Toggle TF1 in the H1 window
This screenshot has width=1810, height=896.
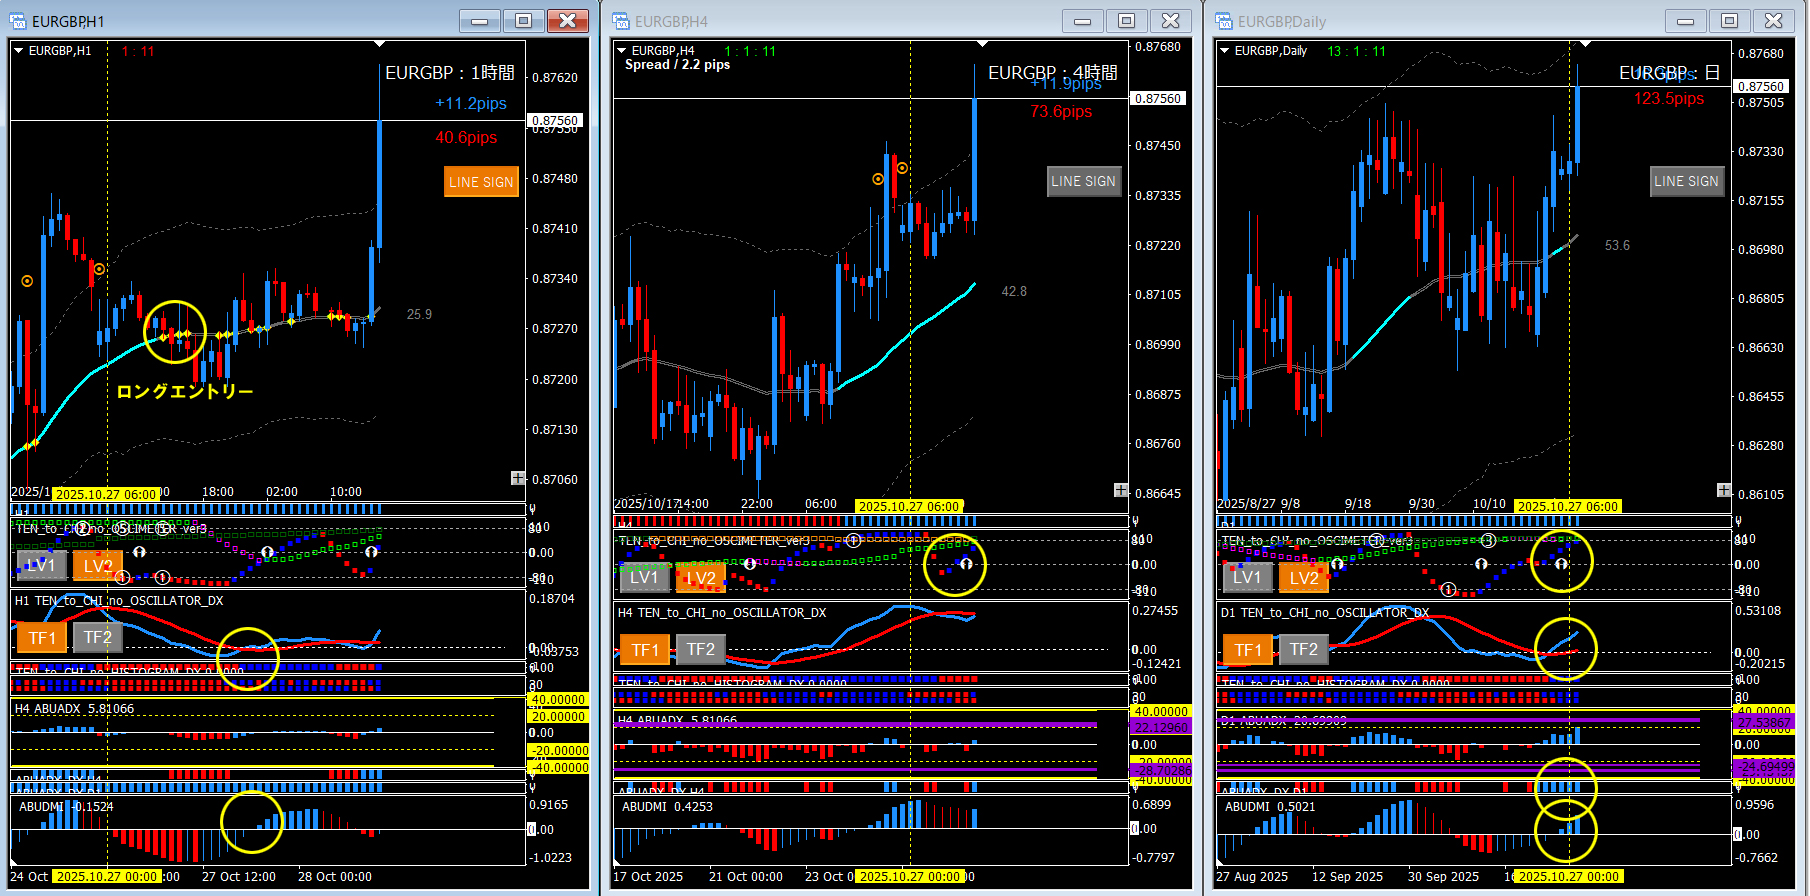click(x=42, y=637)
